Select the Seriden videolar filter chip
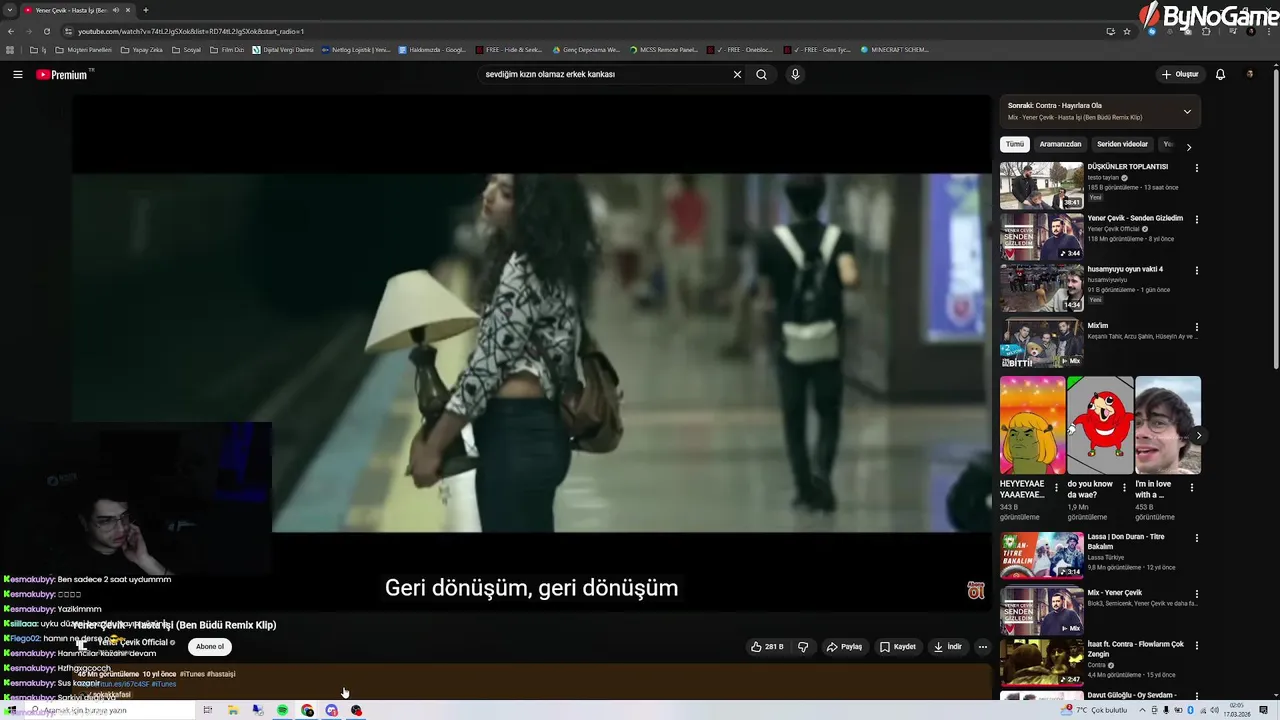Viewport: 1280px width, 720px height. 1122,144
